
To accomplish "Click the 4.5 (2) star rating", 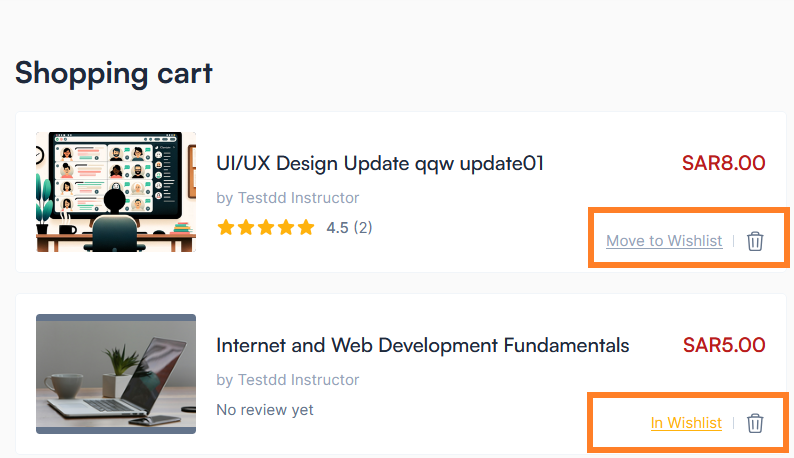I will (x=294, y=227).
